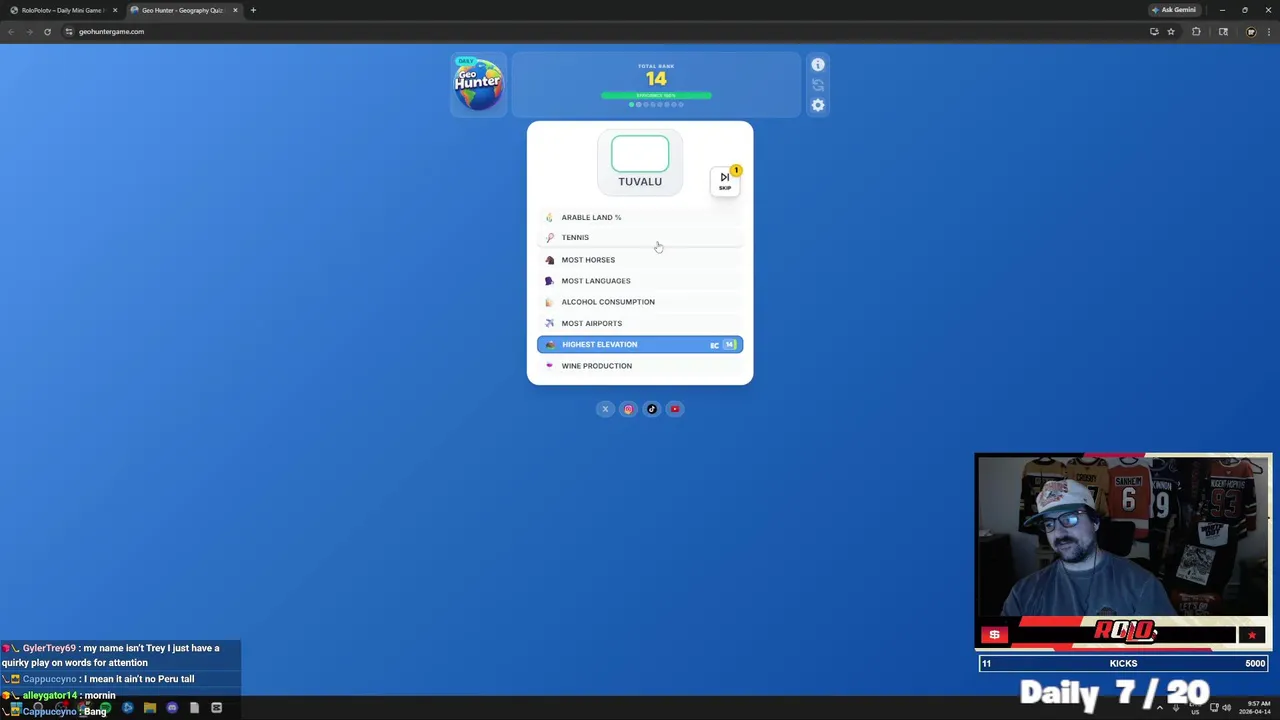Assign Tuvalu to Arable Land %
The image size is (1280, 720).
point(640,217)
